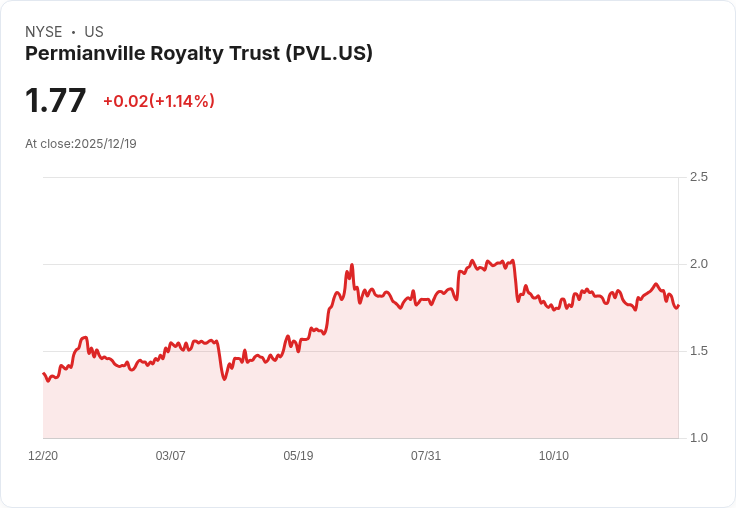The image size is (736, 508).
Task: Click the 12/20 date axis label
Action: (x=43, y=456)
